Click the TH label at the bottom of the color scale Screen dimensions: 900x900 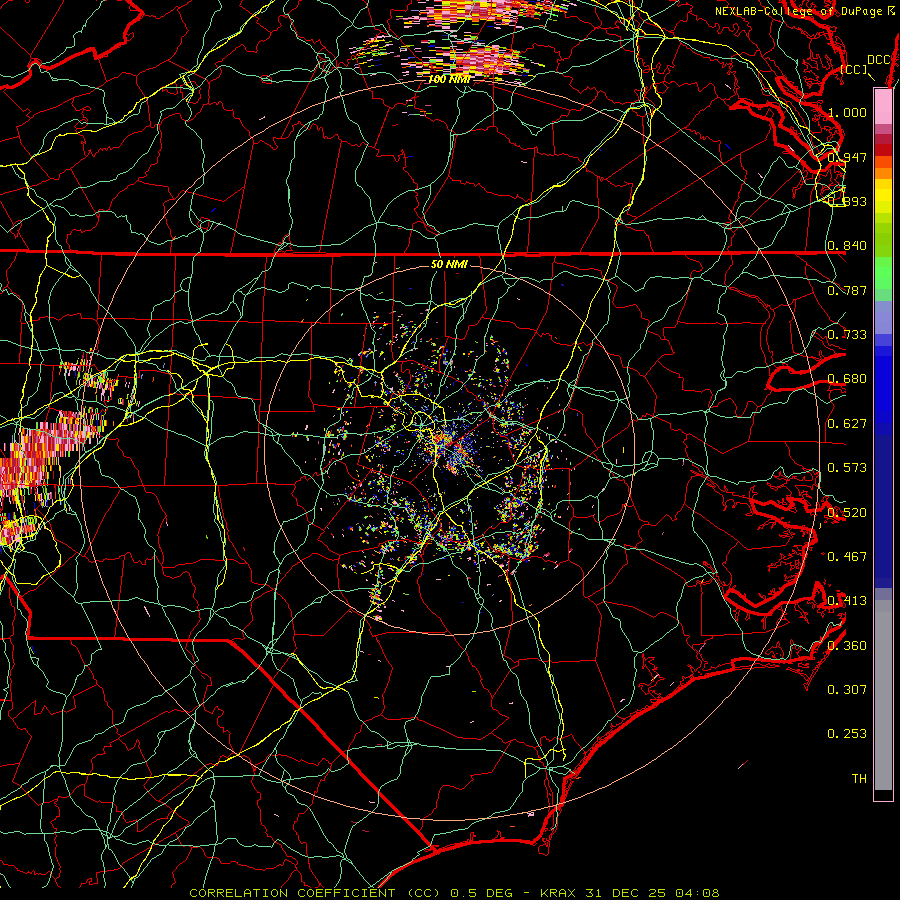pos(859,778)
